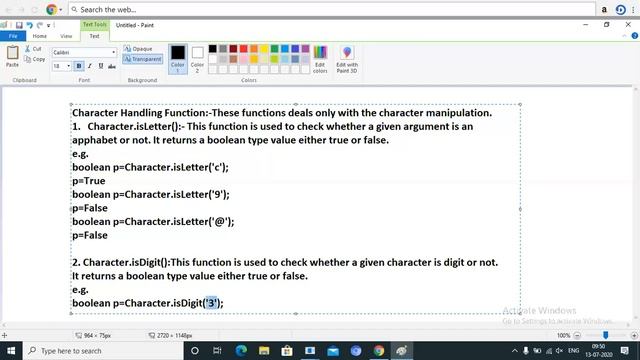Click ENG language indicator
This screenshot has width=640, height=360.
573,351
